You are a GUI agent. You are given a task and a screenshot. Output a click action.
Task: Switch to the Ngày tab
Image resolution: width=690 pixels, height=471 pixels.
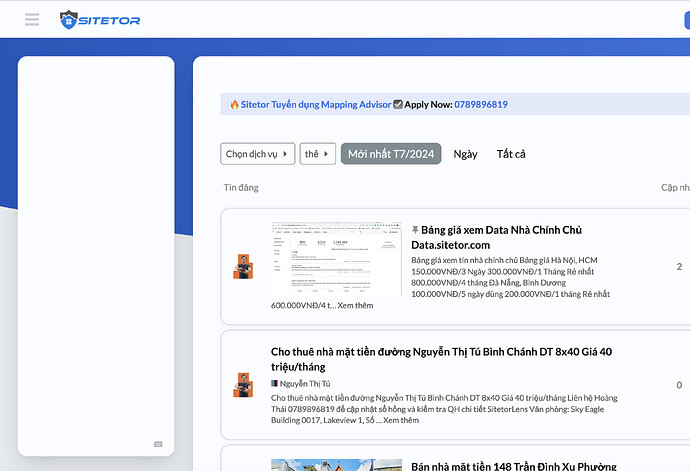465,154
